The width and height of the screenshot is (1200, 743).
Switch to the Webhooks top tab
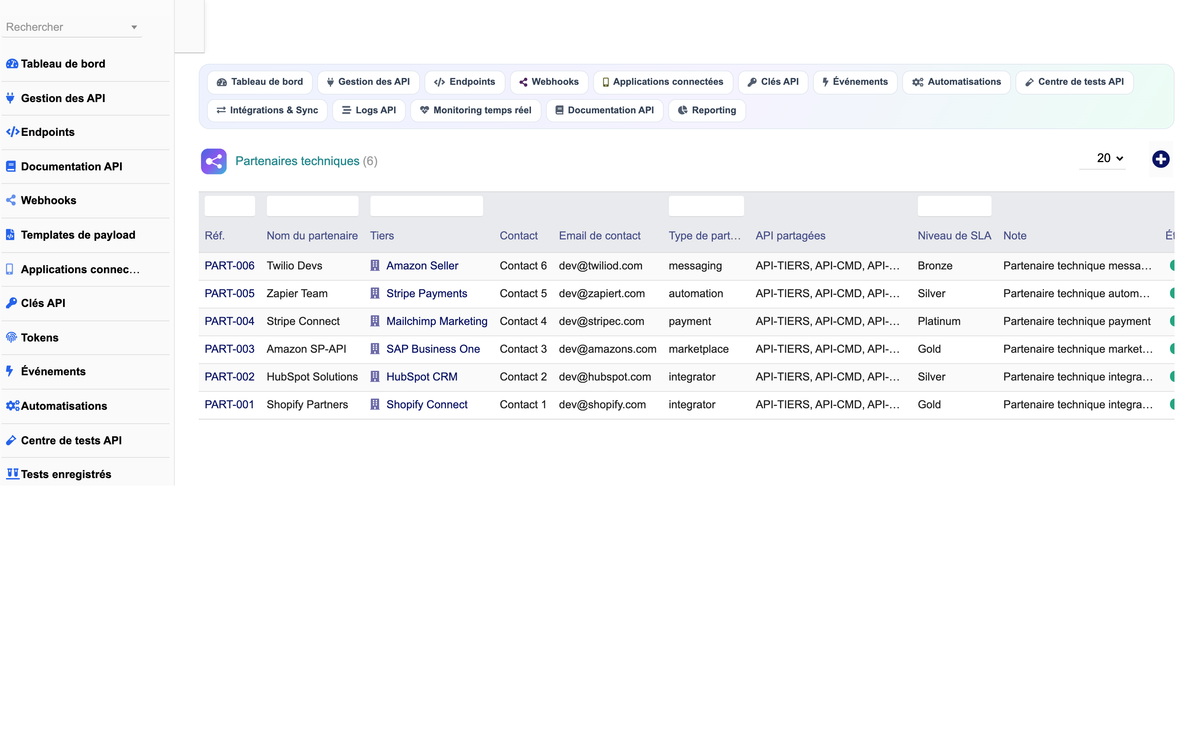549,82
